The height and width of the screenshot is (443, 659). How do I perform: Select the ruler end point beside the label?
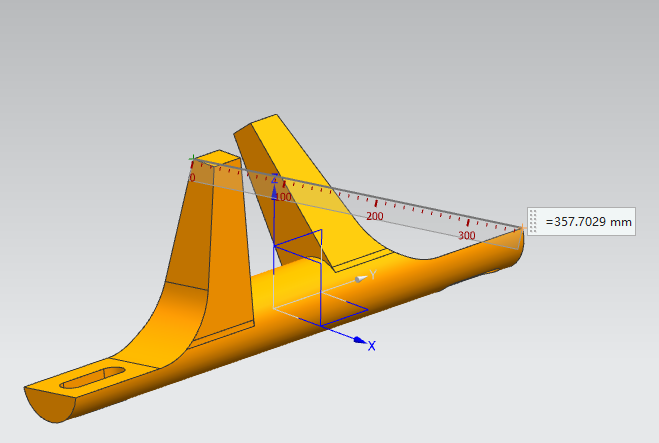521,228
